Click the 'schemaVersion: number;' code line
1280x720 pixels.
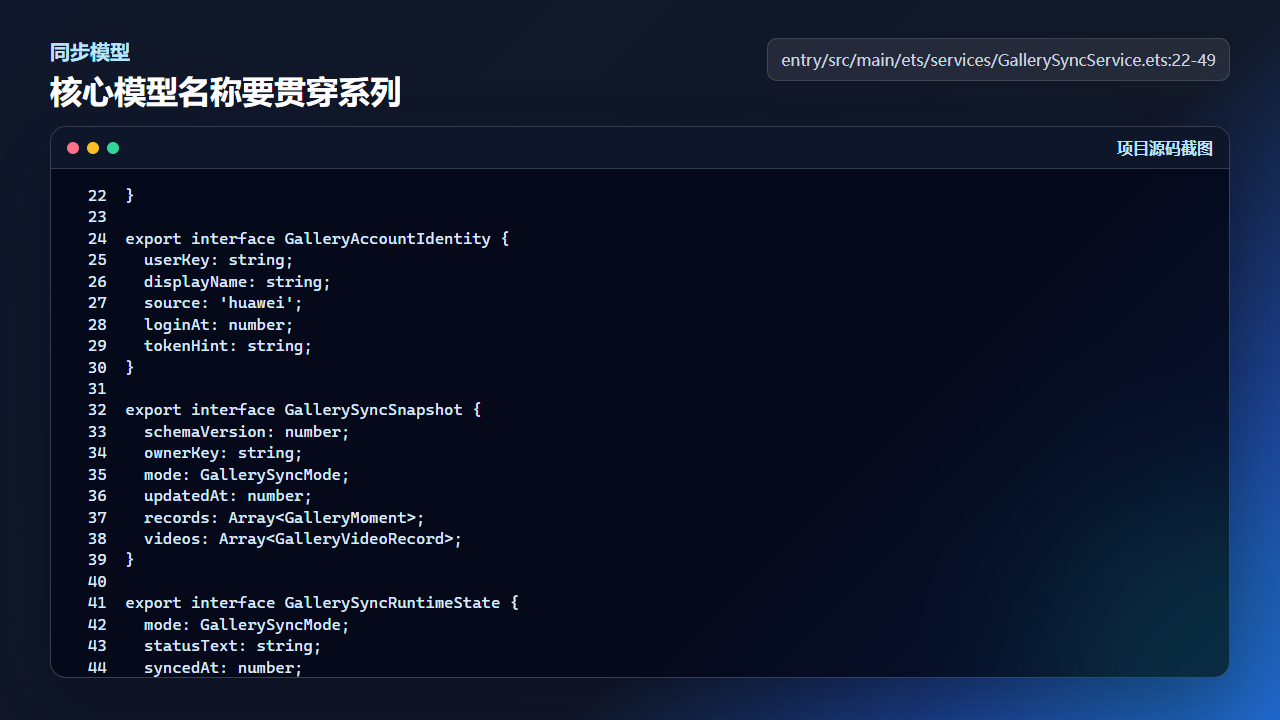[247, 432]
